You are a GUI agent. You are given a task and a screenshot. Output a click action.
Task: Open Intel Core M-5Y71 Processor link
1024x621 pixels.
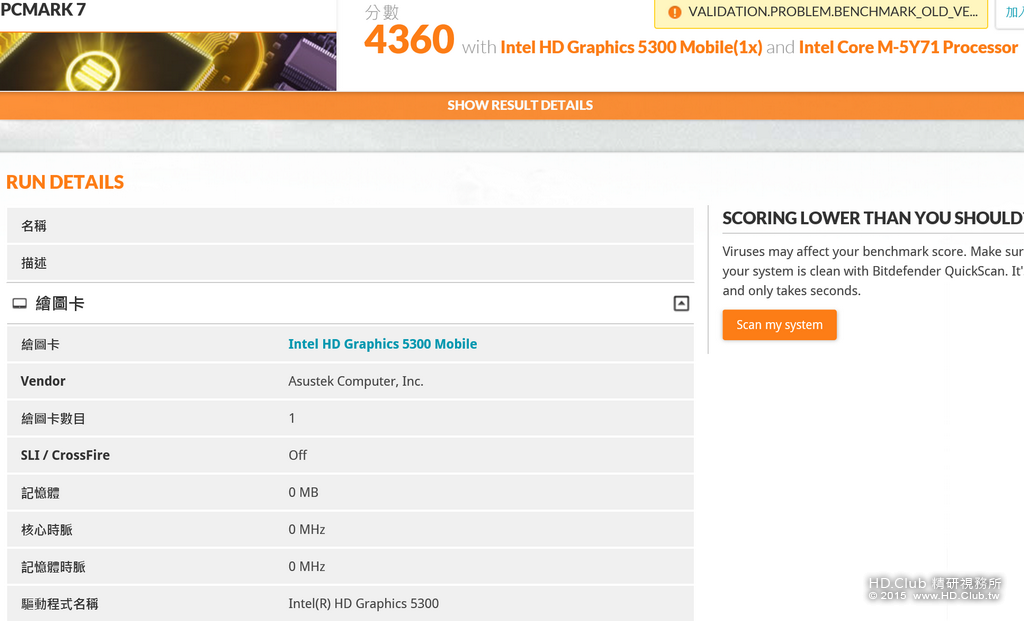point(908,47)
